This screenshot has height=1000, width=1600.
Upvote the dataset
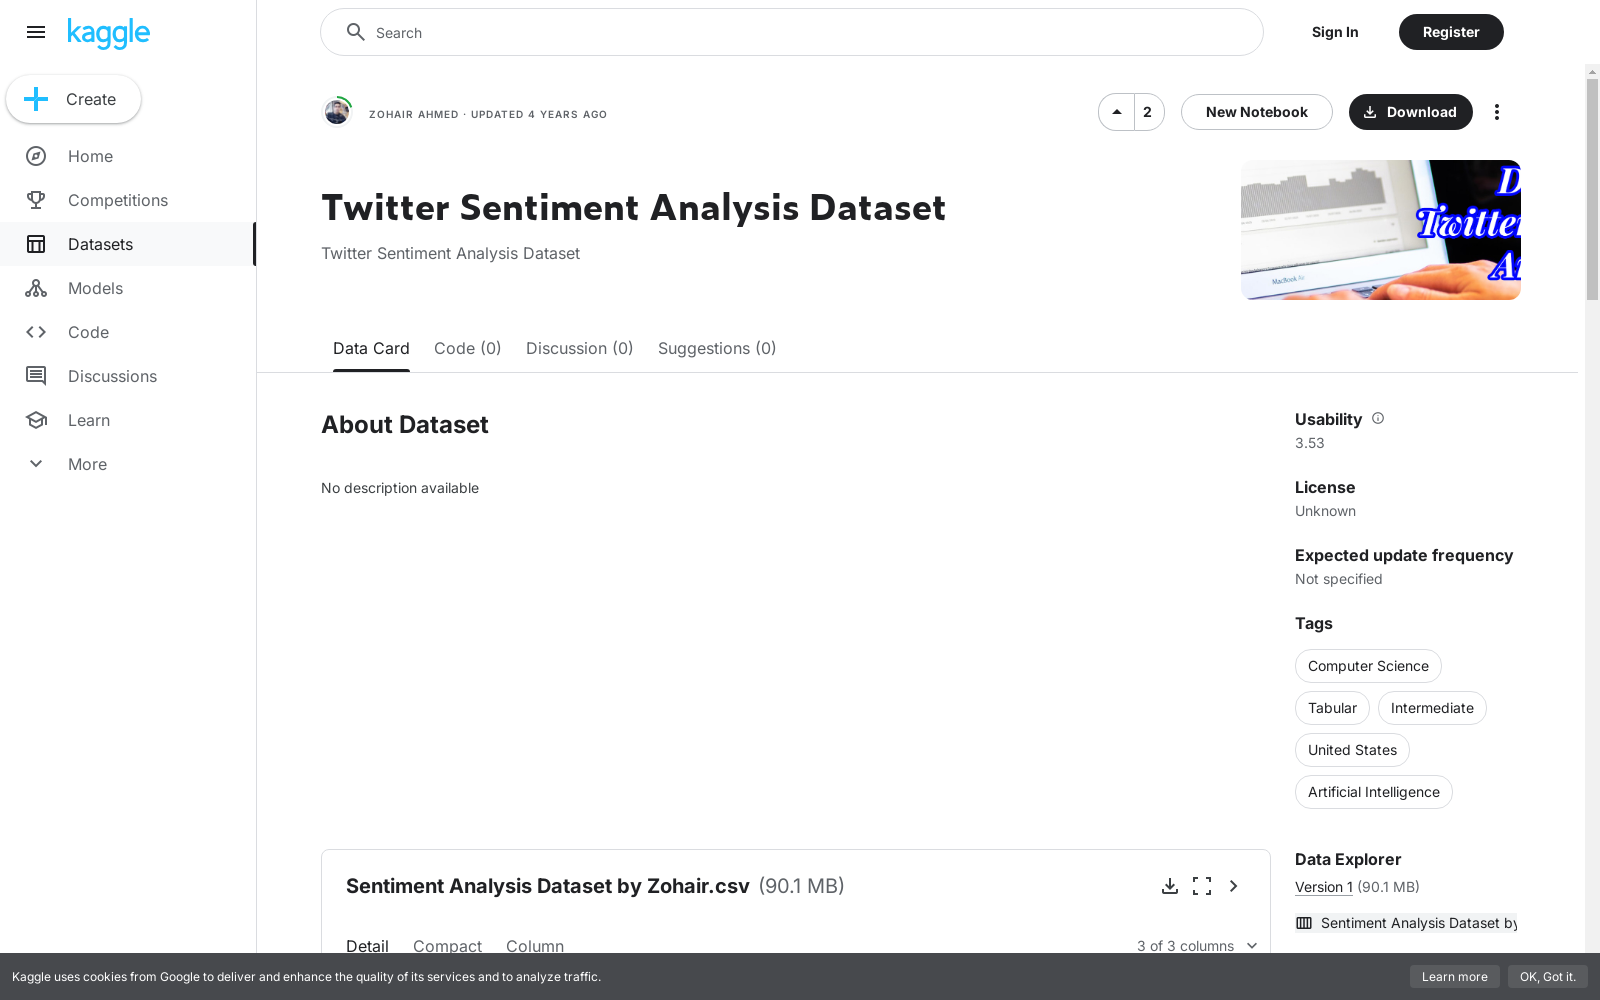(1116, 112)
